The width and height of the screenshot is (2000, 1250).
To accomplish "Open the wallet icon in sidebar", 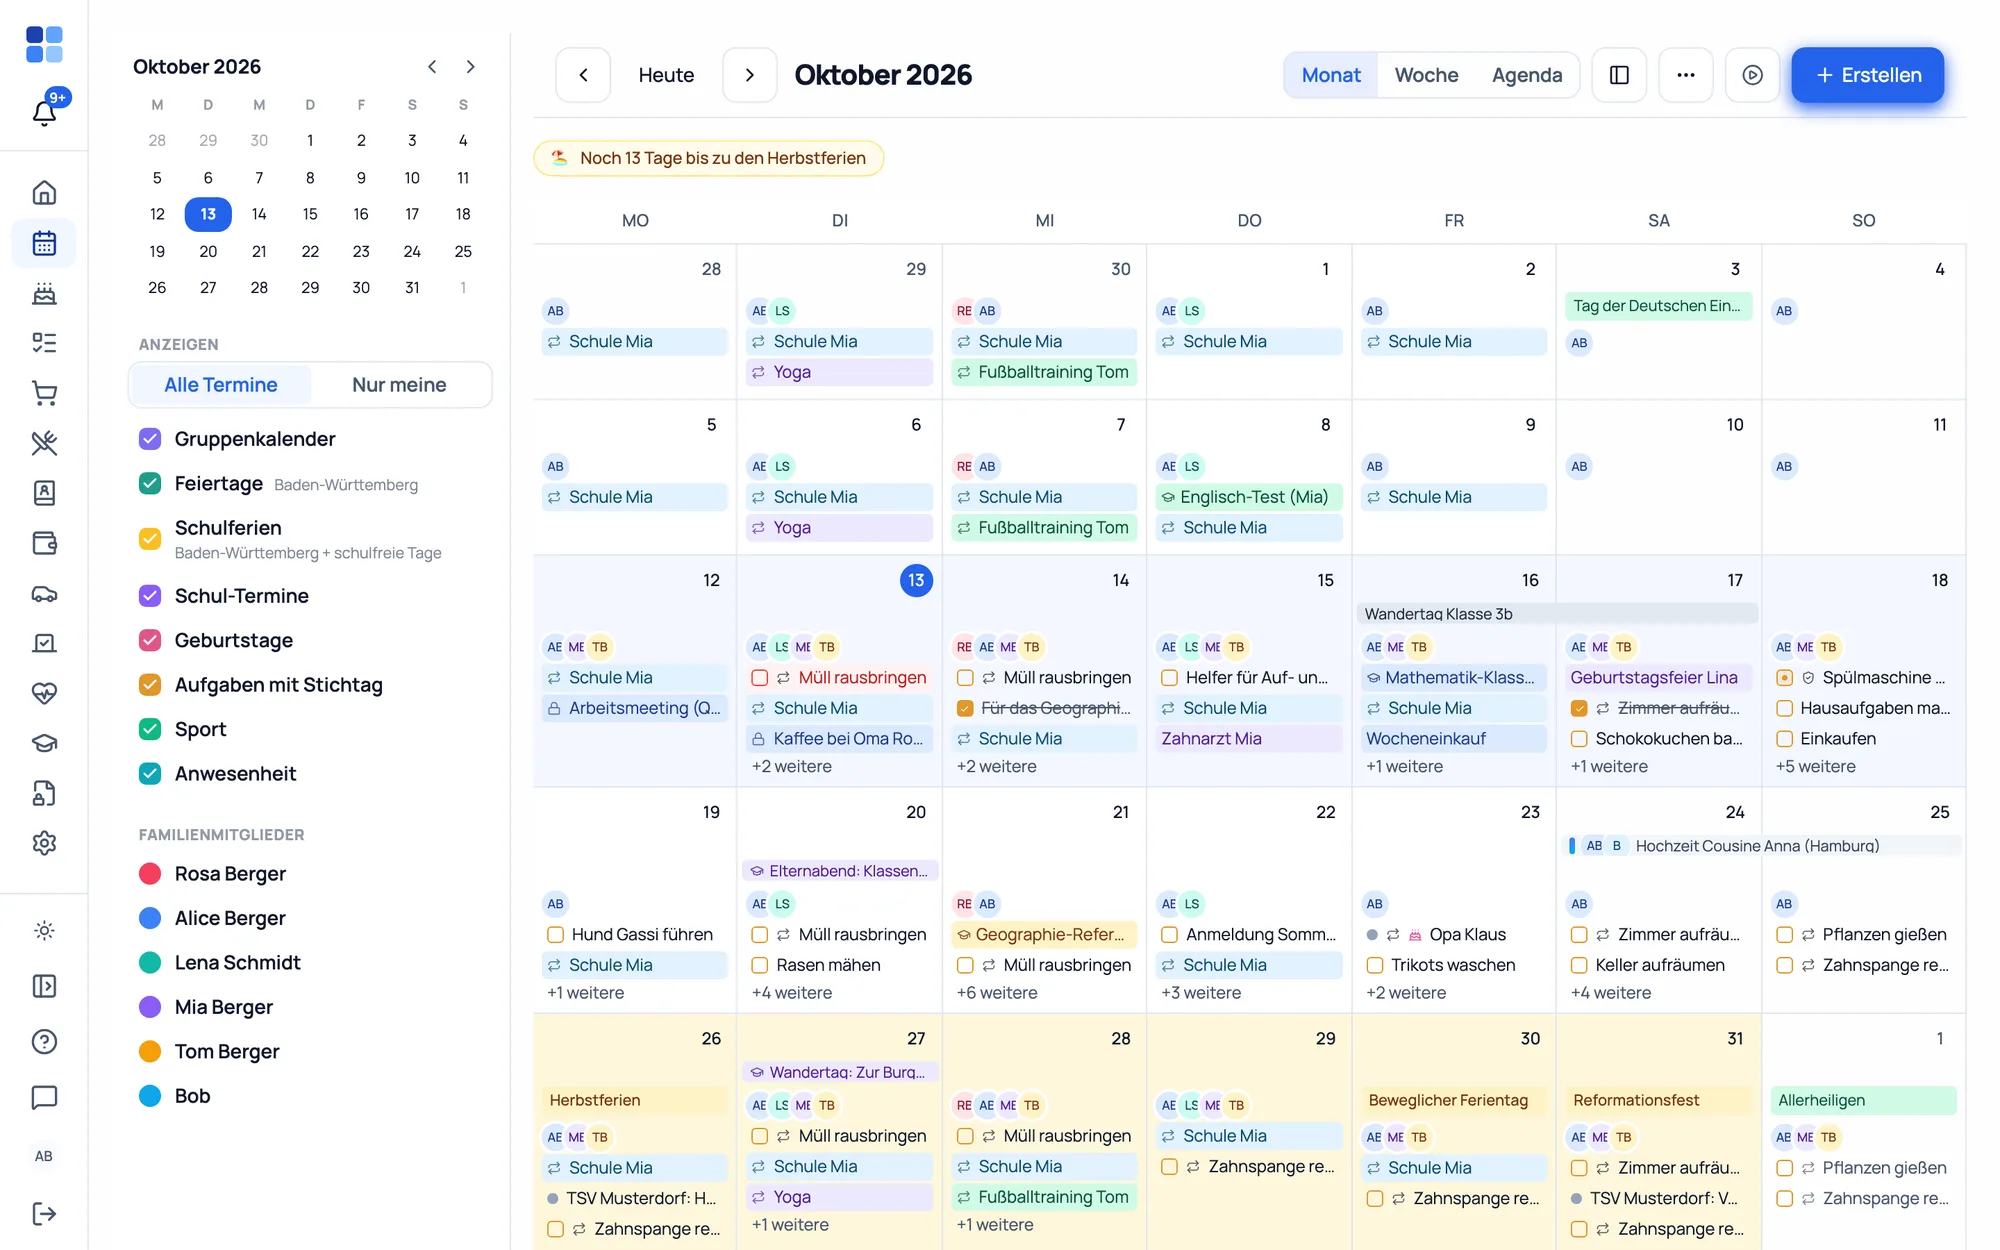I will 44,543.
